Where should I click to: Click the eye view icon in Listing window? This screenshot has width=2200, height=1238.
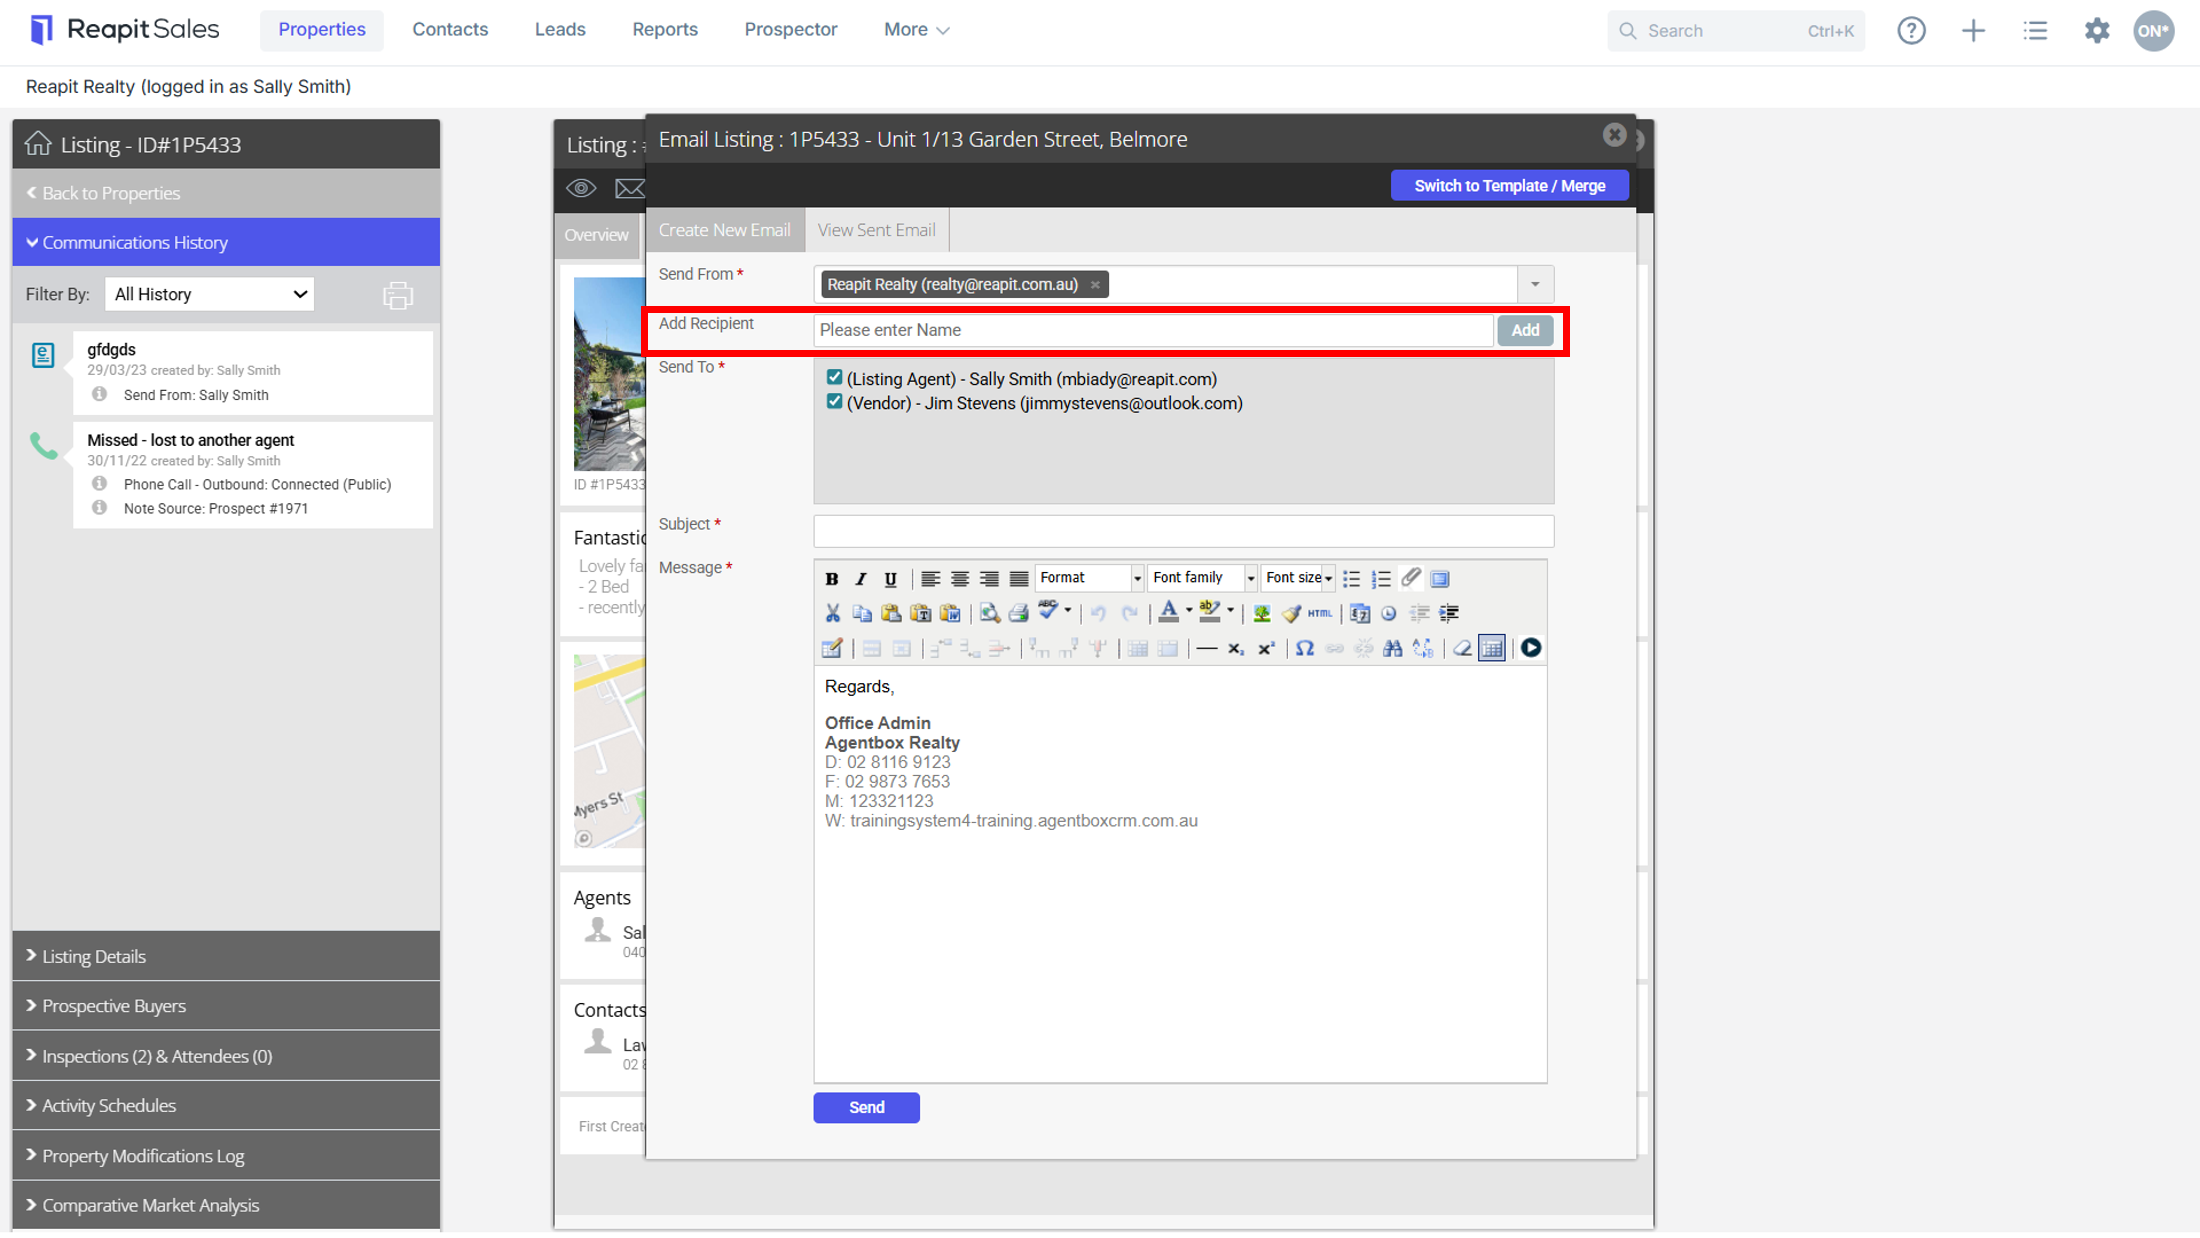click(581, 188)
